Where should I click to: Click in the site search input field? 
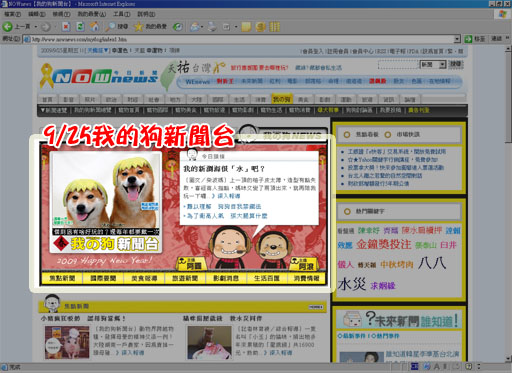(398, 64)
